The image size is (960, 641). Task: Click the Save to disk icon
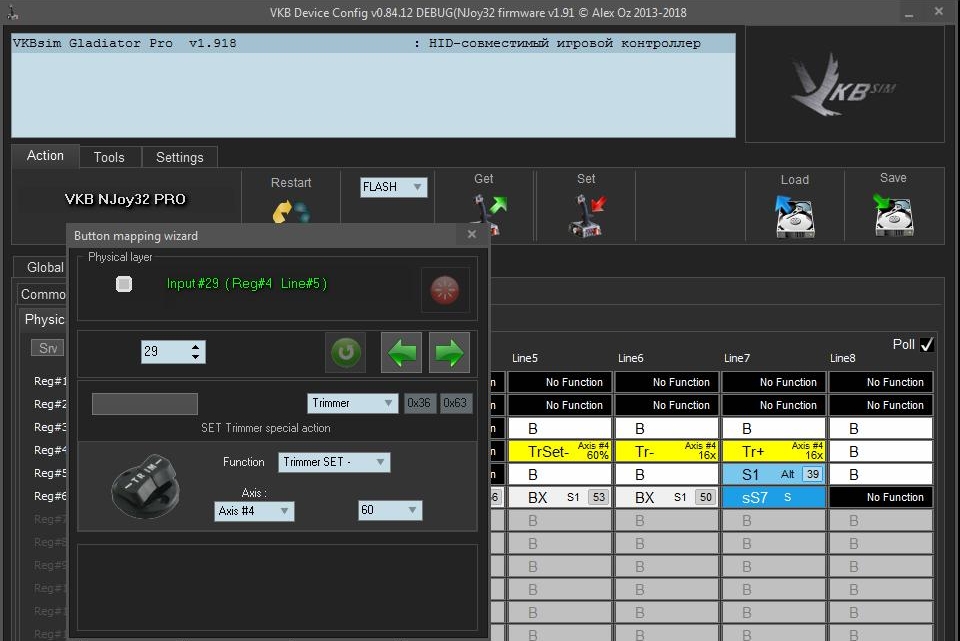pyautogui.click(x=893, y=214)
